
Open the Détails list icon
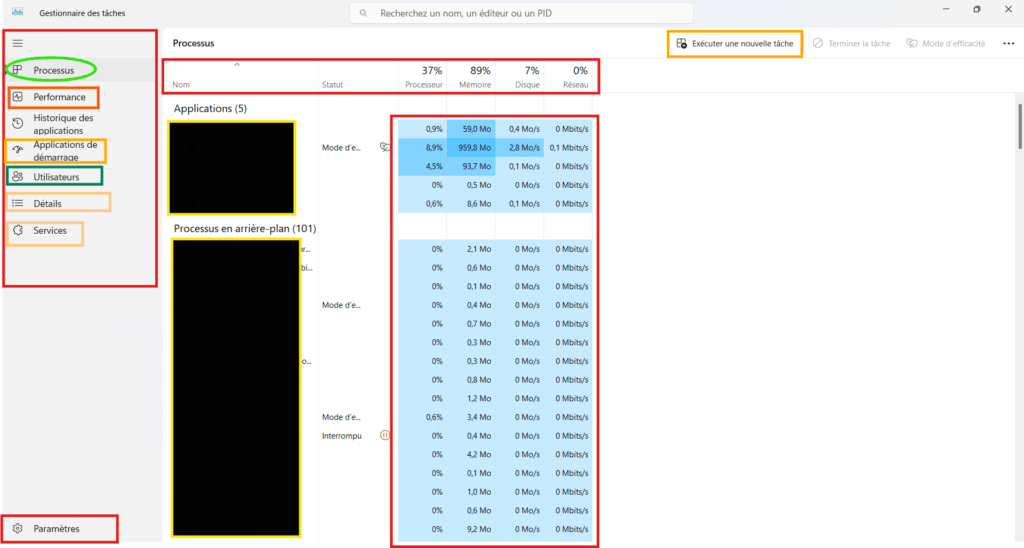click(x=17, y=203)
